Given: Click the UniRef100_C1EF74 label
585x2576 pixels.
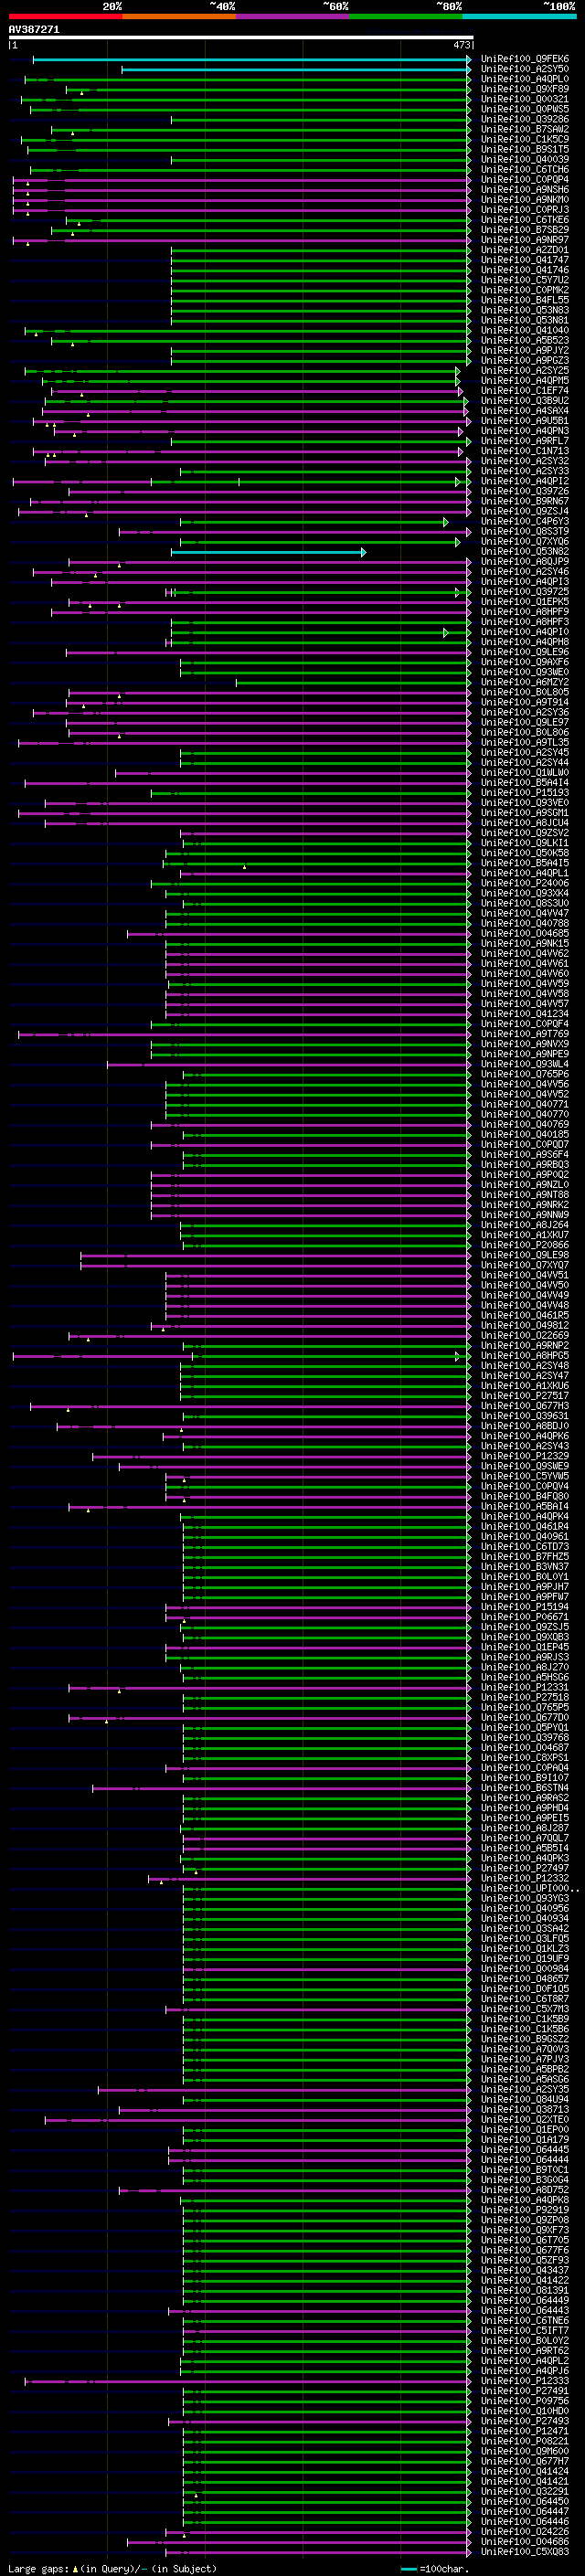Looking at the screenshot, I should click(x=525, y=391).
